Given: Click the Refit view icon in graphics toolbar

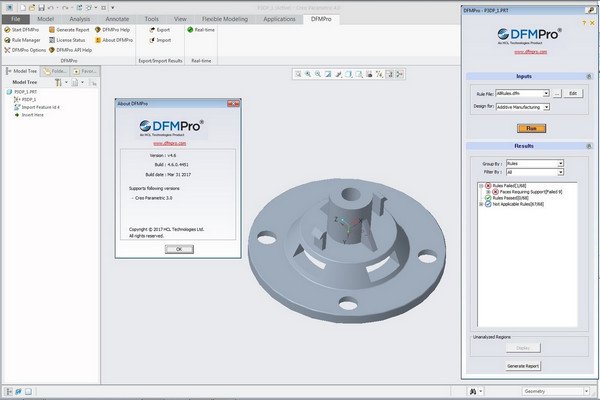Looking at the screenshot, I should [298, 74].
